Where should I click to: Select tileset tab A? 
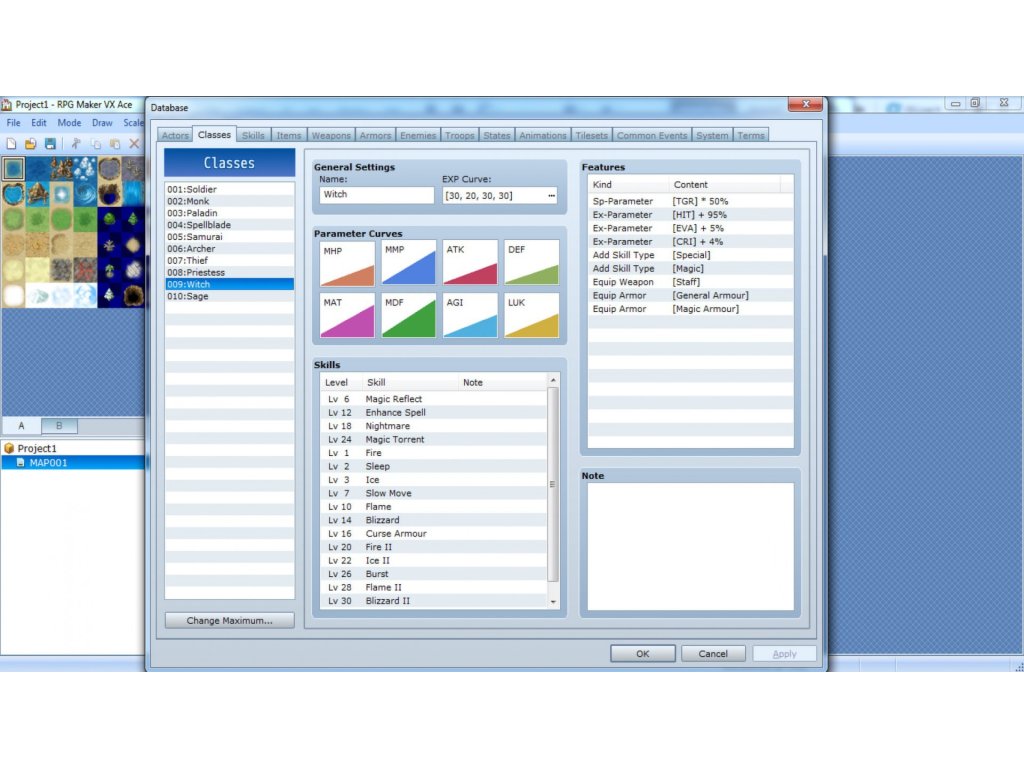click(22, 426)
